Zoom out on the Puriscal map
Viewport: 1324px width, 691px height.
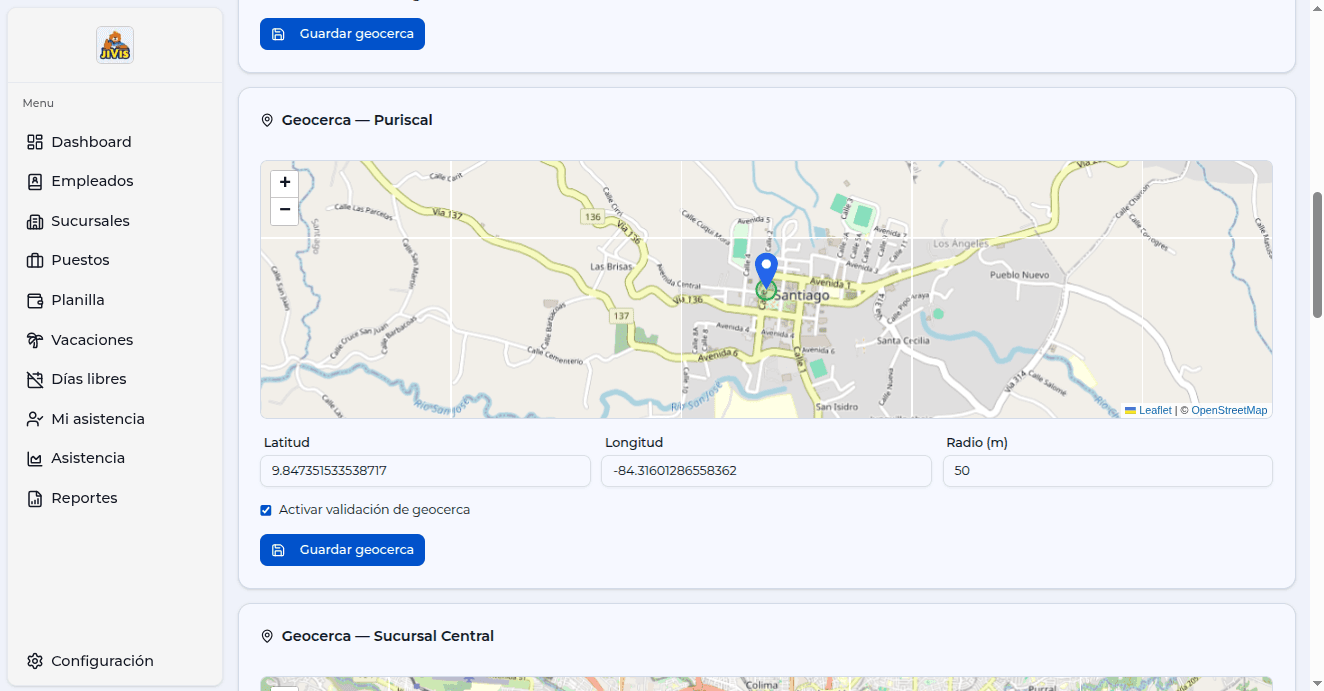point(285,210)
